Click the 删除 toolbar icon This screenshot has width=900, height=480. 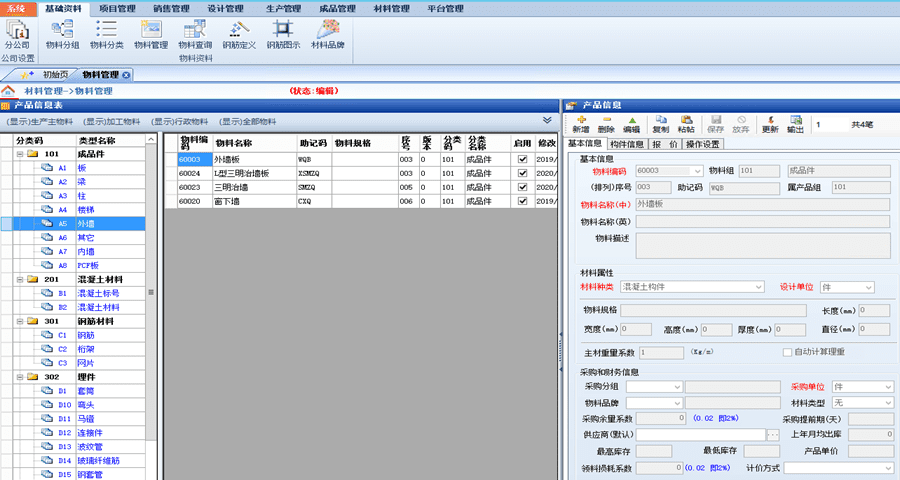[x=606, y=123]
